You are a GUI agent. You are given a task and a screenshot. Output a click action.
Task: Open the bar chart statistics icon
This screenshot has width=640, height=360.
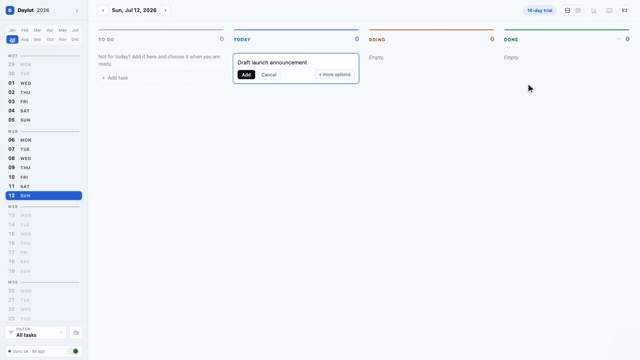594,11
